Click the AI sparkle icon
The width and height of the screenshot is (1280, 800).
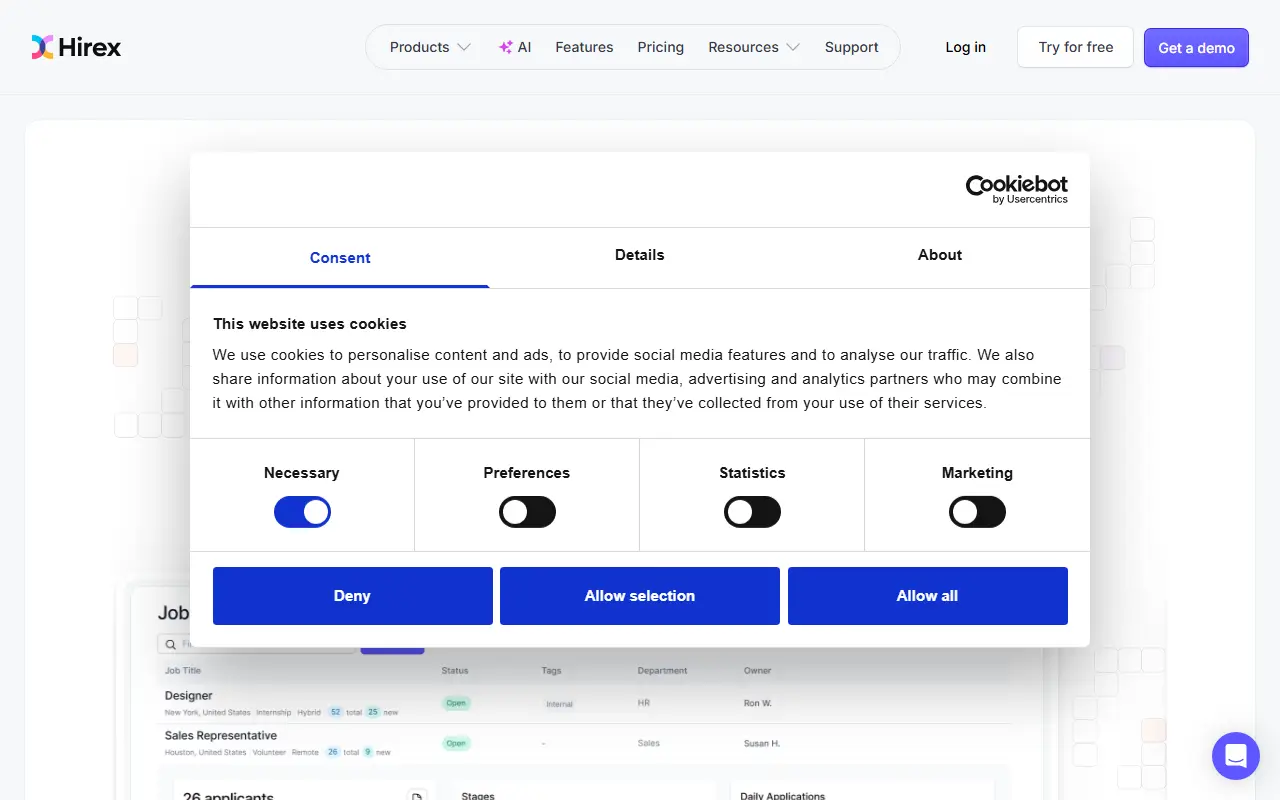pos(506,47)
